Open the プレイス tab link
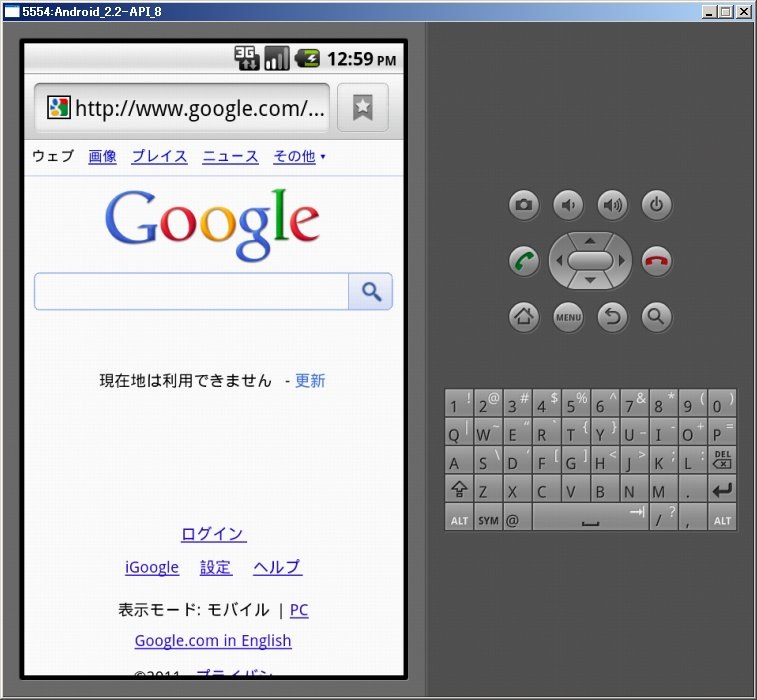The image size is (757, 700). coord(159,156)
